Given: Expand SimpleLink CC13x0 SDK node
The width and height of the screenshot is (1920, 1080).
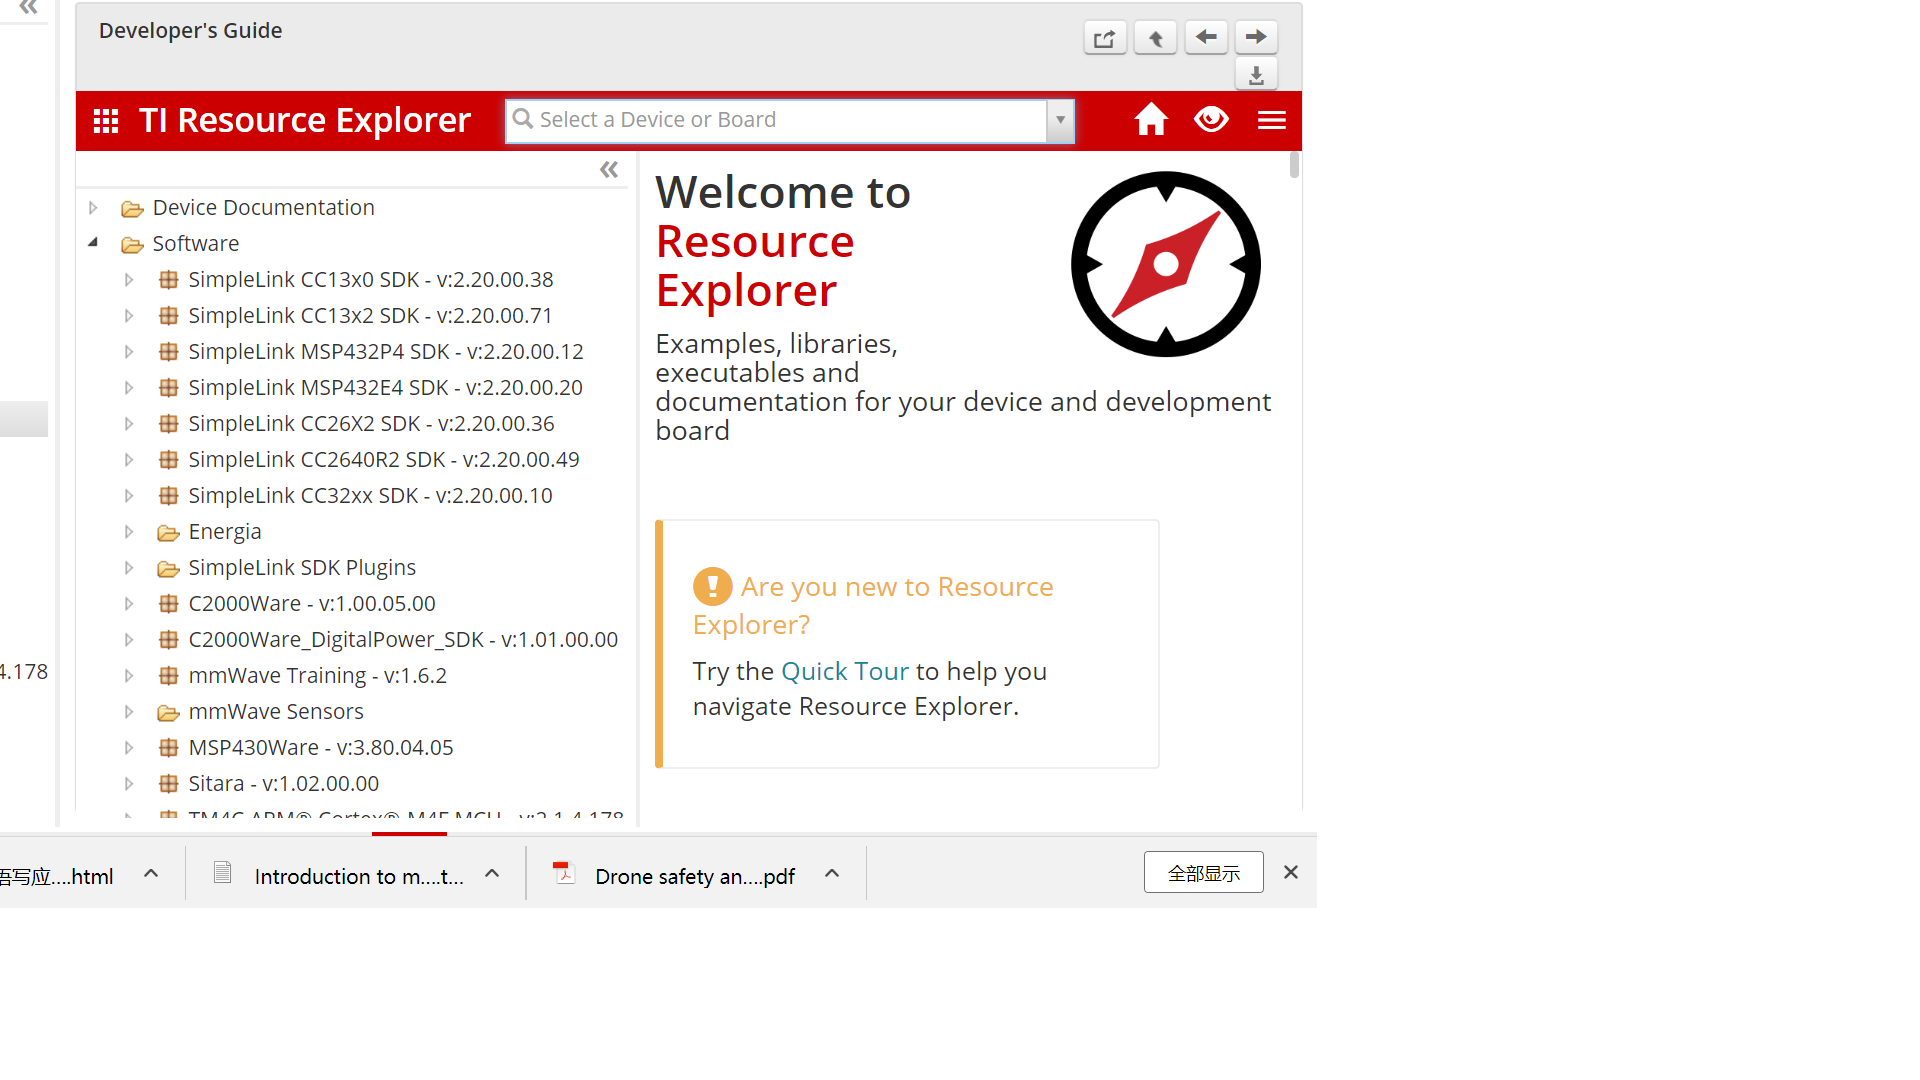Looking at the screenshot, I should (129, 280).
